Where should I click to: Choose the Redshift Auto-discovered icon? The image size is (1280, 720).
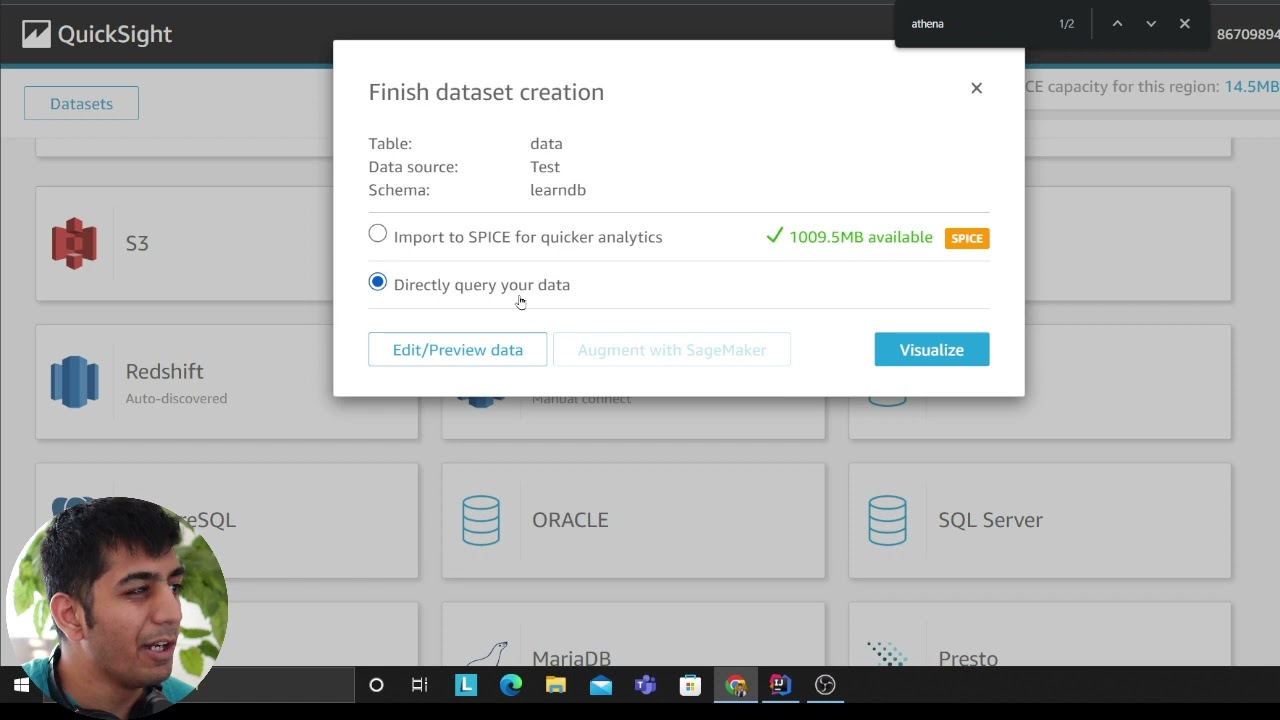click(74, 381)
